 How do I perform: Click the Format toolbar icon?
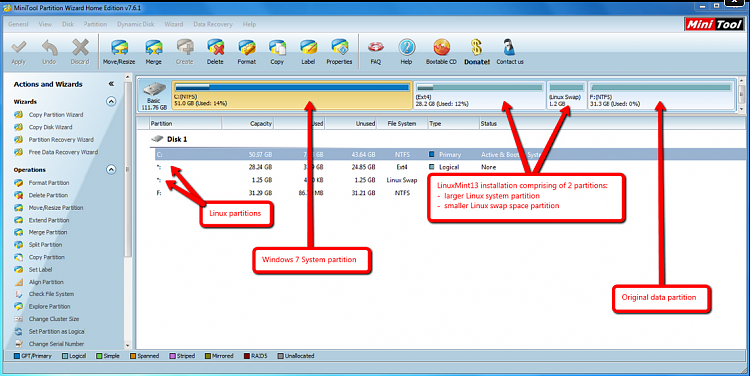click(x=247, y=48)
